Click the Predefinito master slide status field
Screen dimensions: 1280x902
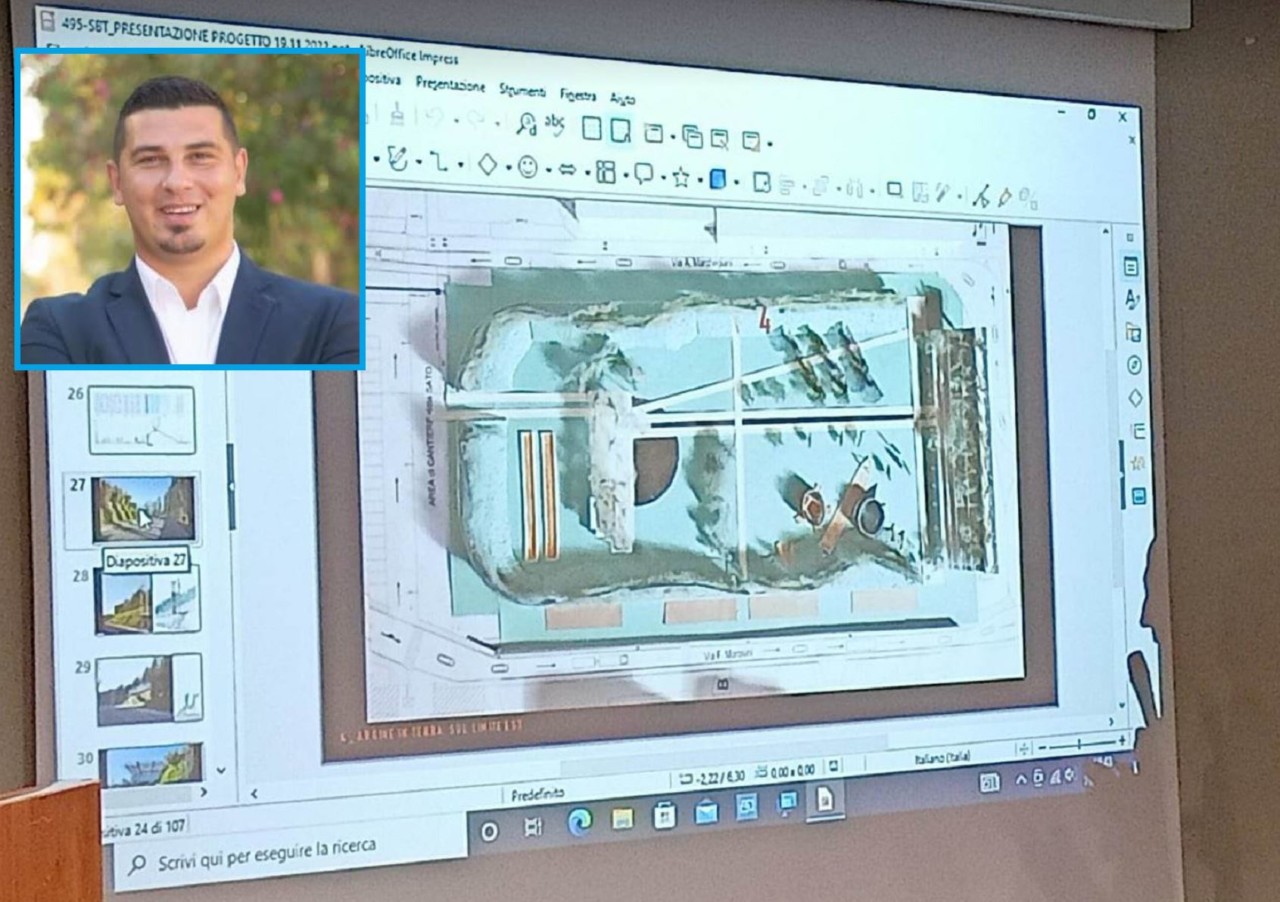click(538, 794)
